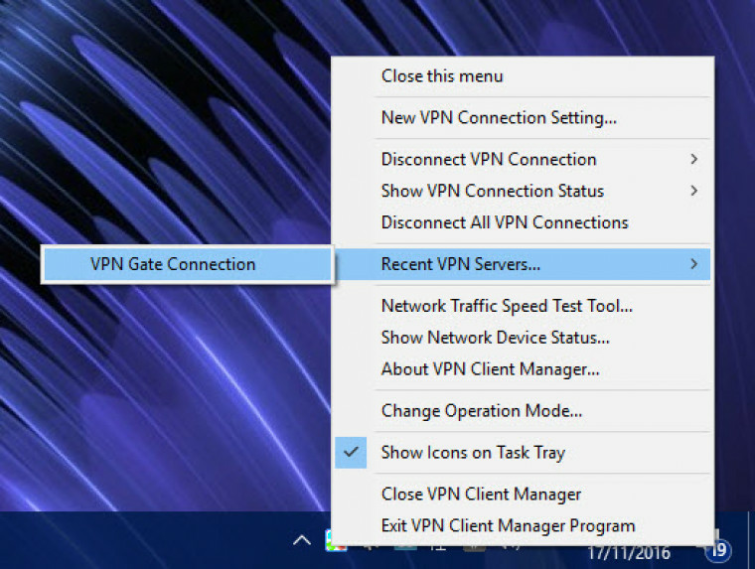Select Exit VPN Client Manager Program

(508, 526)
